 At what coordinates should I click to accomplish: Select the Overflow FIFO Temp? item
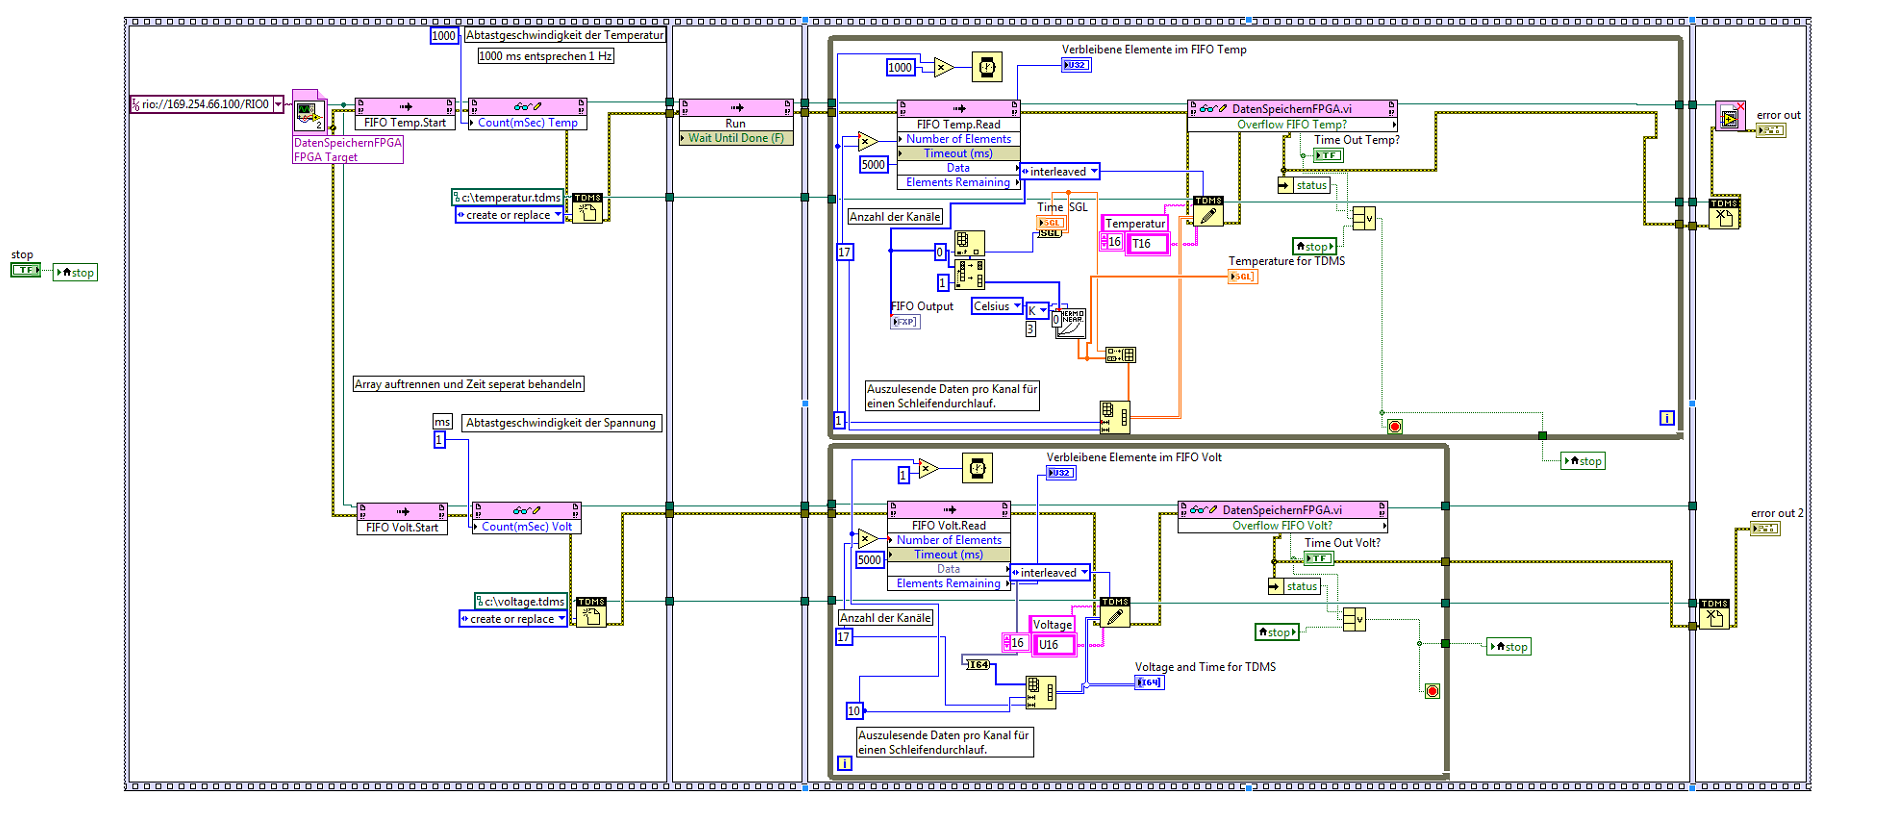click(x=1292, y=125)
